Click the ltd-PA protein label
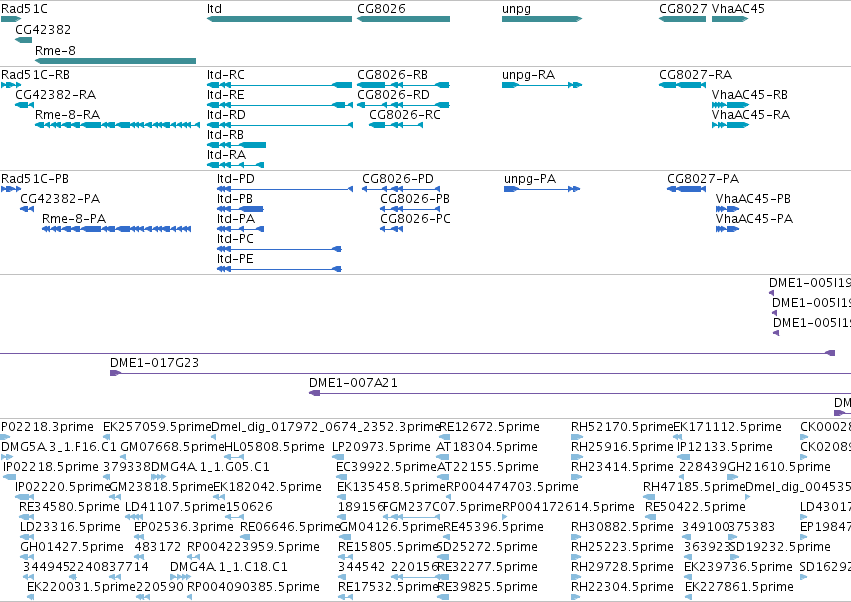Viewport: 851px width, 602px height. [x=236, y=219]
